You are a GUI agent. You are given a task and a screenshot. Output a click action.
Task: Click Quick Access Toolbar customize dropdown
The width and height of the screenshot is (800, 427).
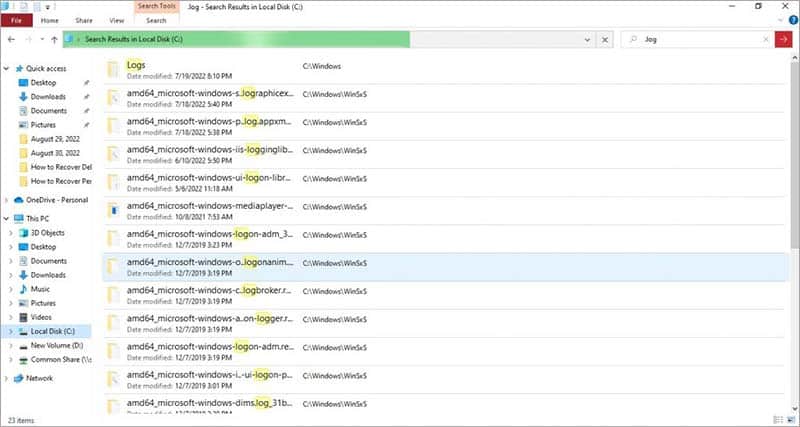tap(47, 7)
